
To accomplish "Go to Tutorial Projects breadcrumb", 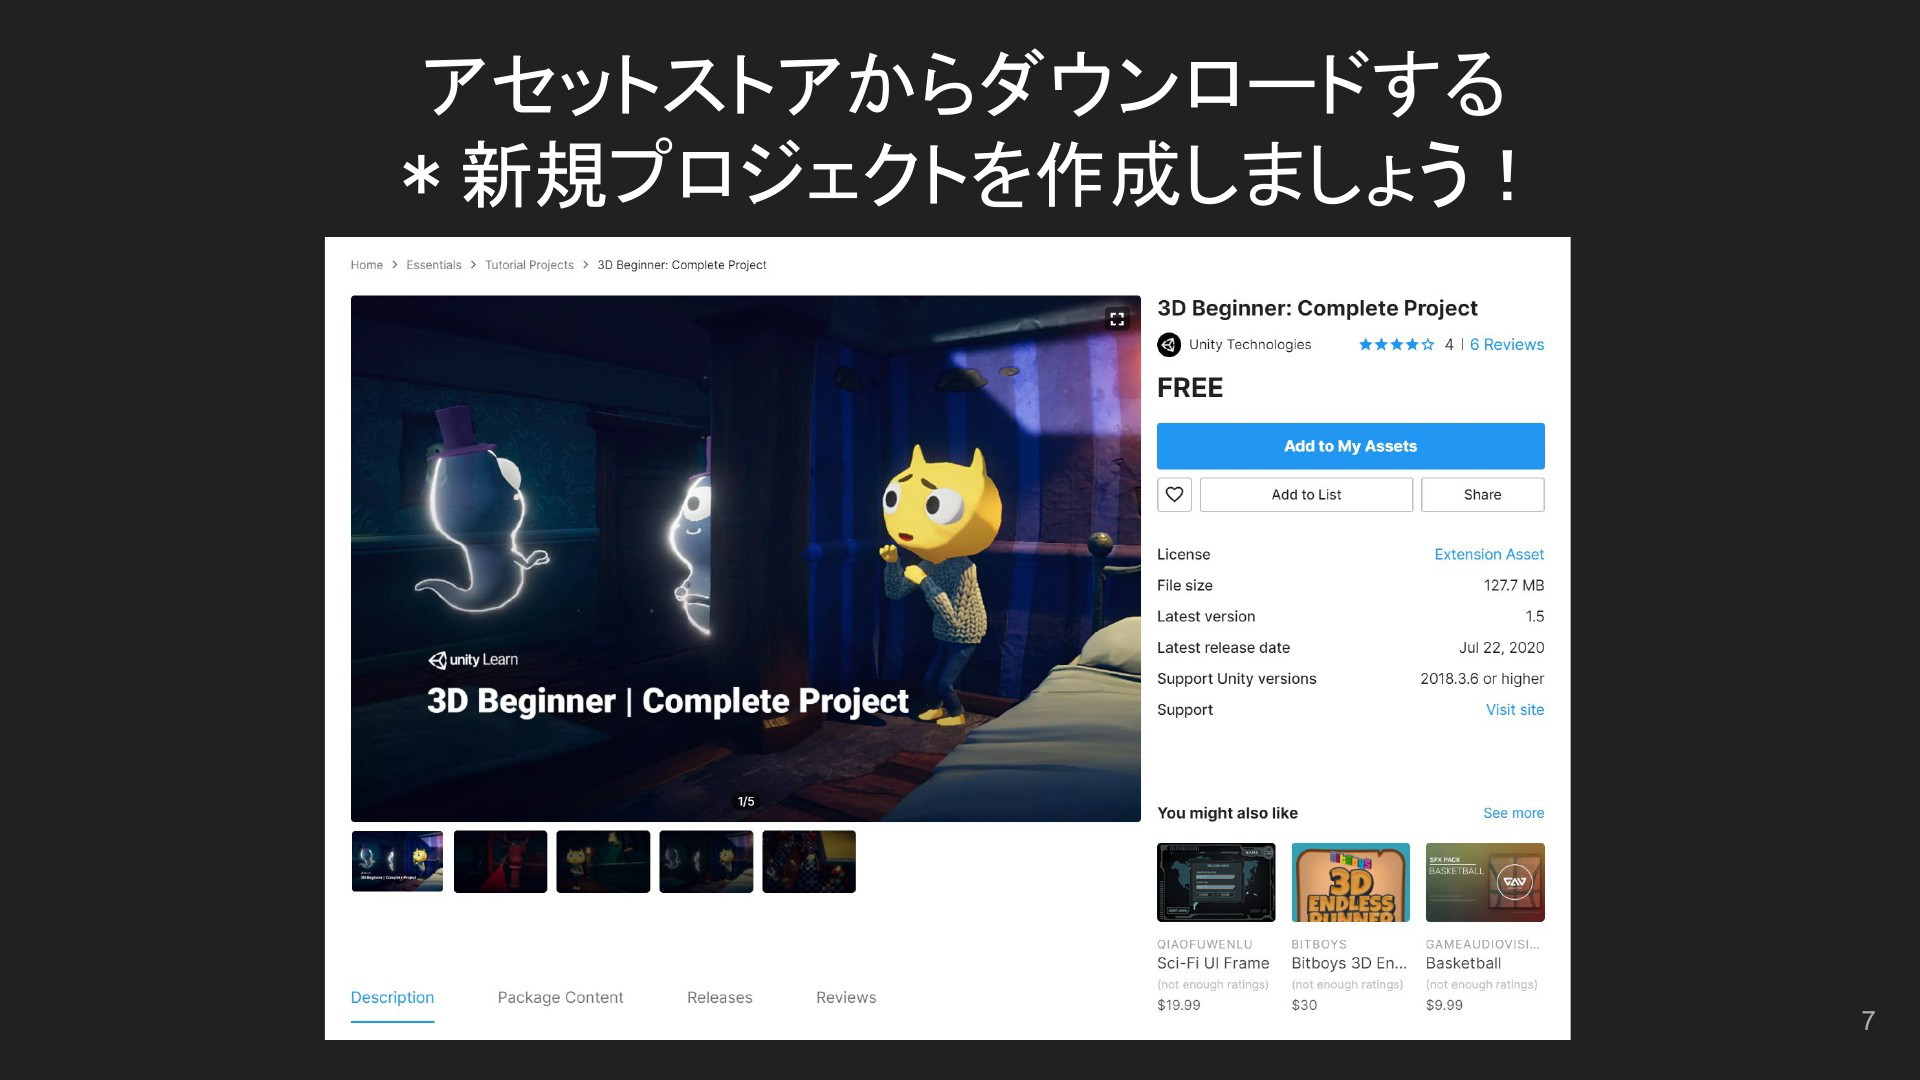I will 529,265.
